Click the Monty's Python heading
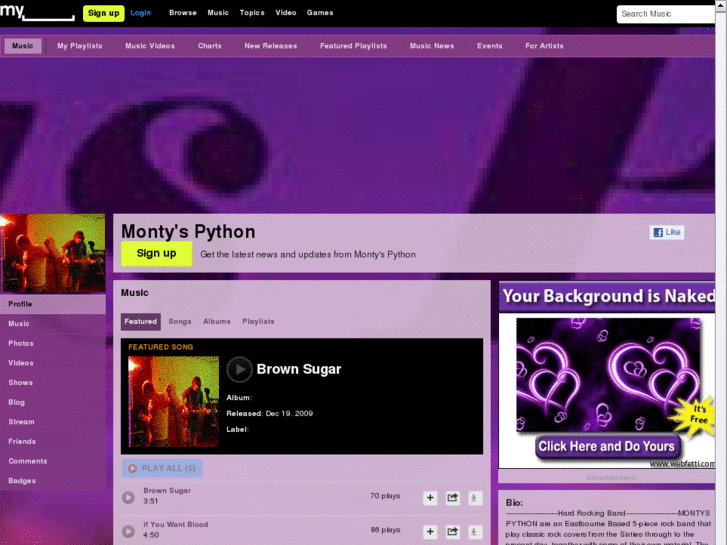 [x=188, y=231]
